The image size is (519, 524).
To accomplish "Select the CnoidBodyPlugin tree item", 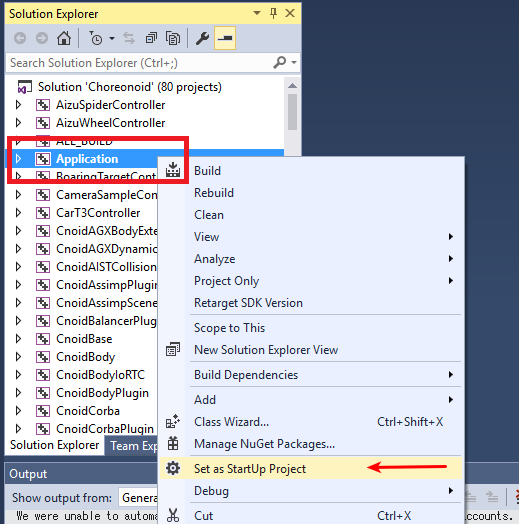I will (102, 393).
